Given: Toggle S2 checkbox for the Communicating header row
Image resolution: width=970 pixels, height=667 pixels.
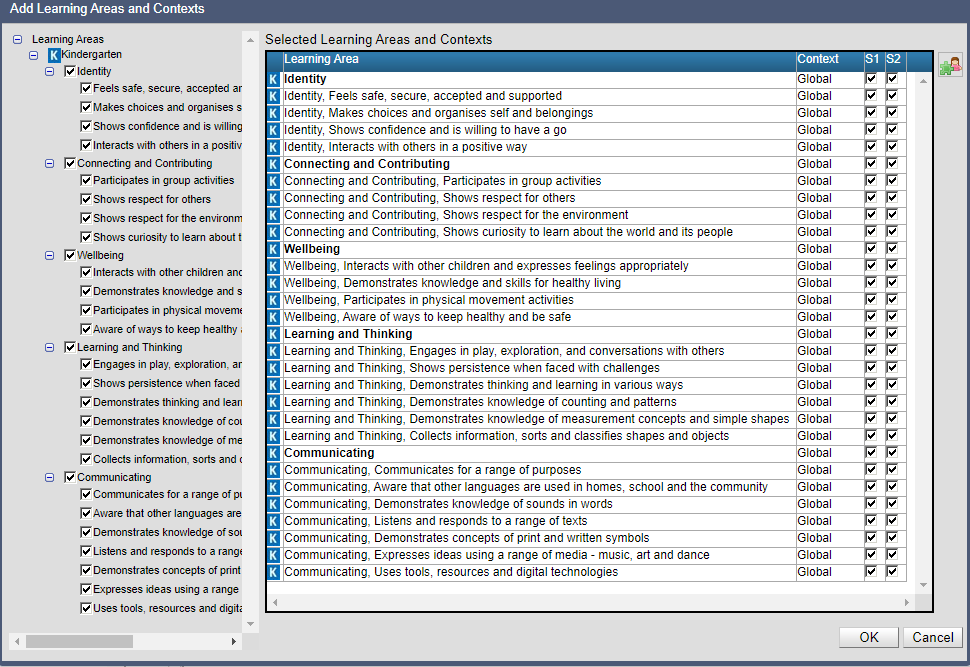Looking at the screenshot, I should point(892,453).
